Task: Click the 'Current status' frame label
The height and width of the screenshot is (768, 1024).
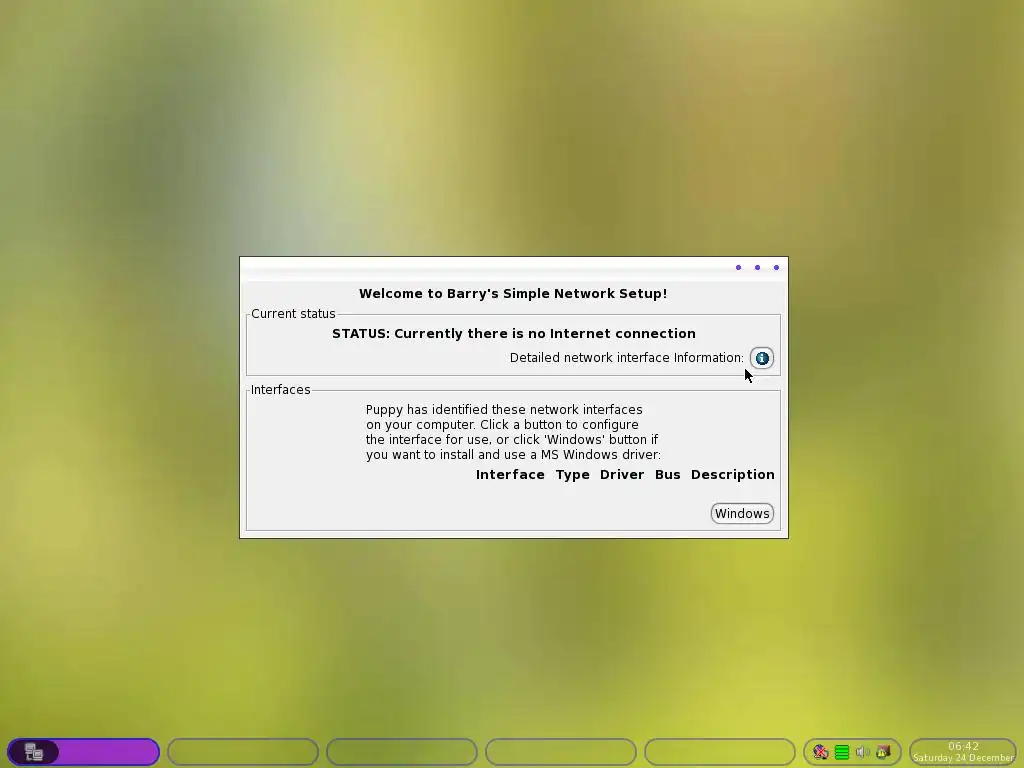Action: (293, 314)
